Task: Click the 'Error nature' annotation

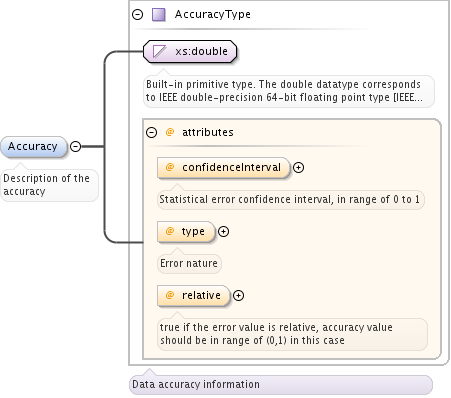Action: pos(189,264)
